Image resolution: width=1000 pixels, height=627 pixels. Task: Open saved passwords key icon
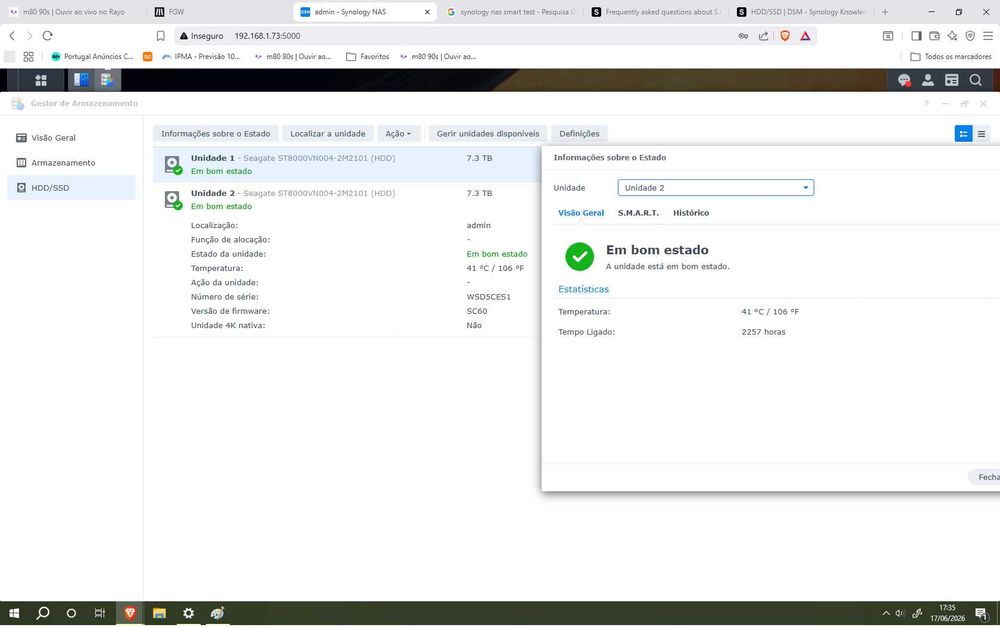click(743, 36)
